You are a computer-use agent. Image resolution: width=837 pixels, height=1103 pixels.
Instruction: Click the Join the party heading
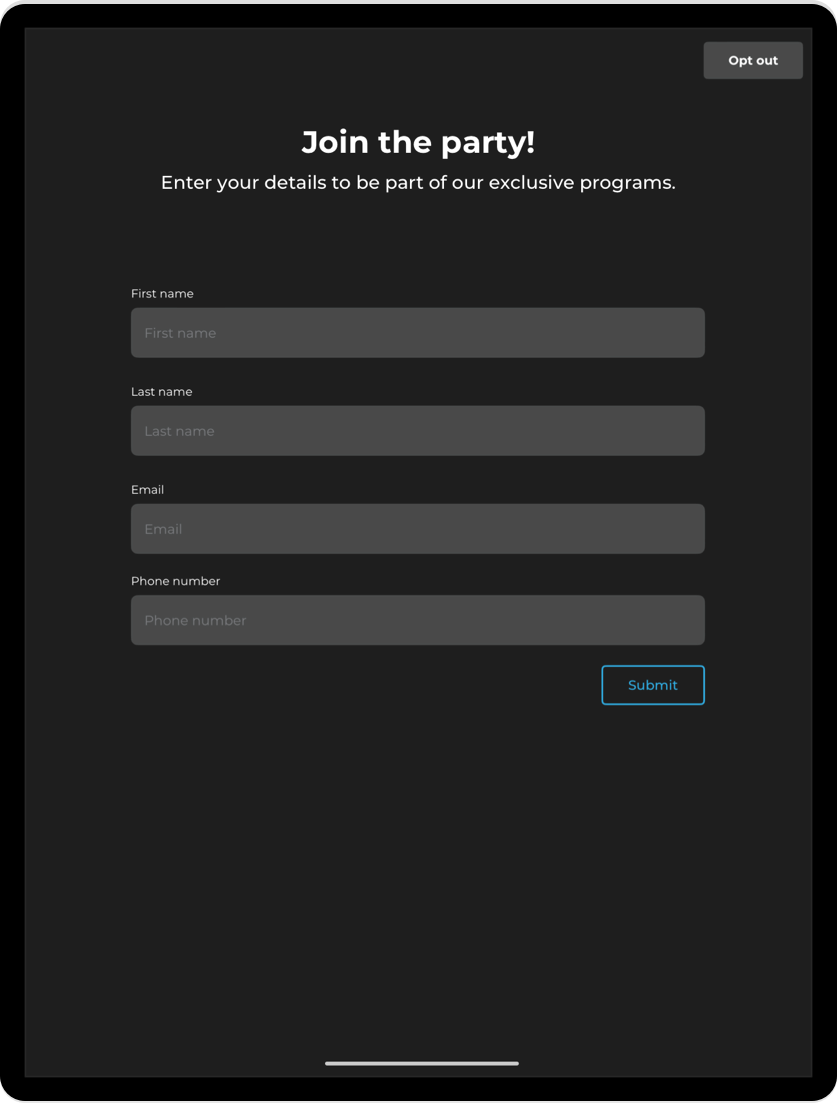tap(418, 142)
